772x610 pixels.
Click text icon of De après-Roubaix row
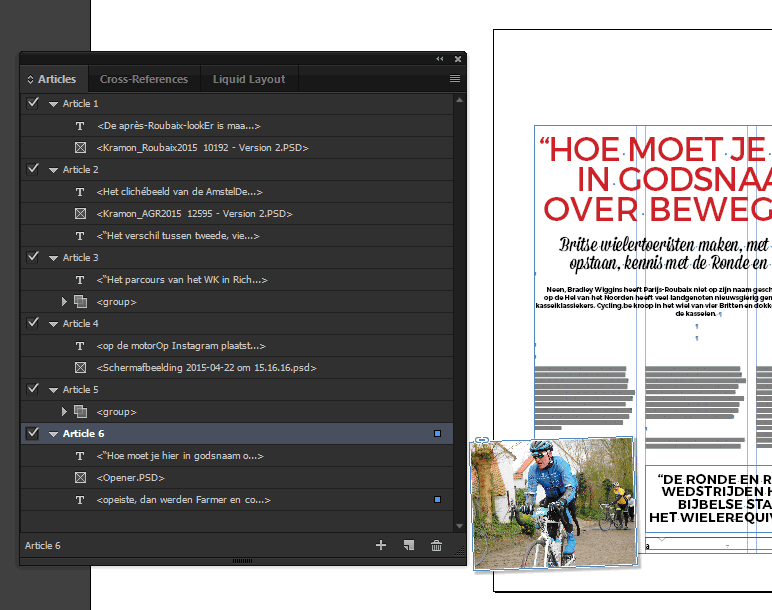point(80,126)
